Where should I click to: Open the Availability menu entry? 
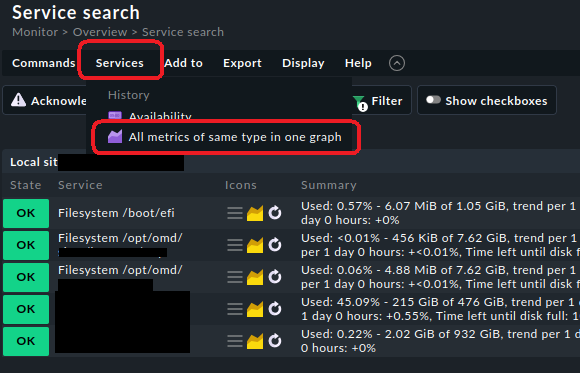pos(160,116)
